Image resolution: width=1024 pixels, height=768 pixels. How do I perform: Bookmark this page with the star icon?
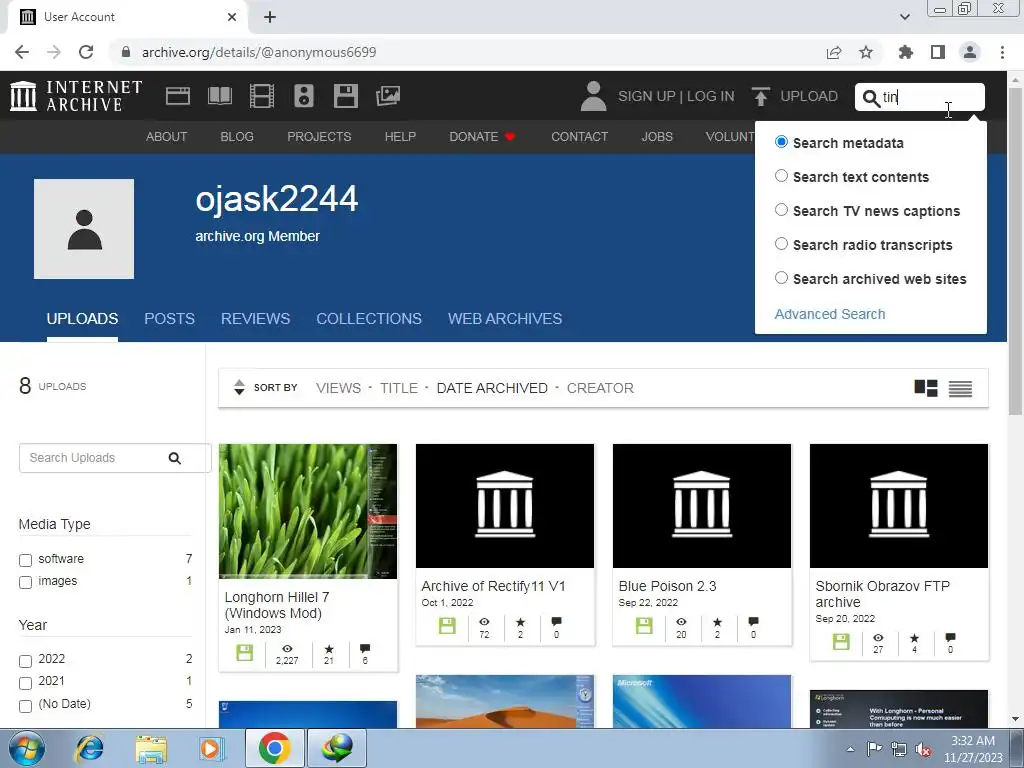[866, 52]
